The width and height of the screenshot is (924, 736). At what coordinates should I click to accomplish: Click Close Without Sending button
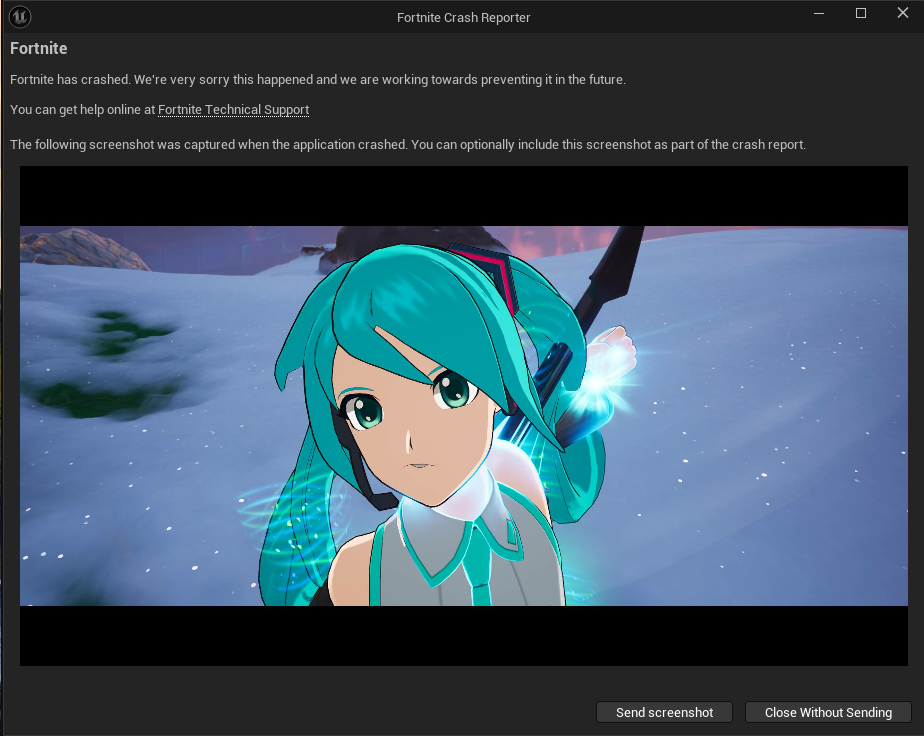(828, 712)
